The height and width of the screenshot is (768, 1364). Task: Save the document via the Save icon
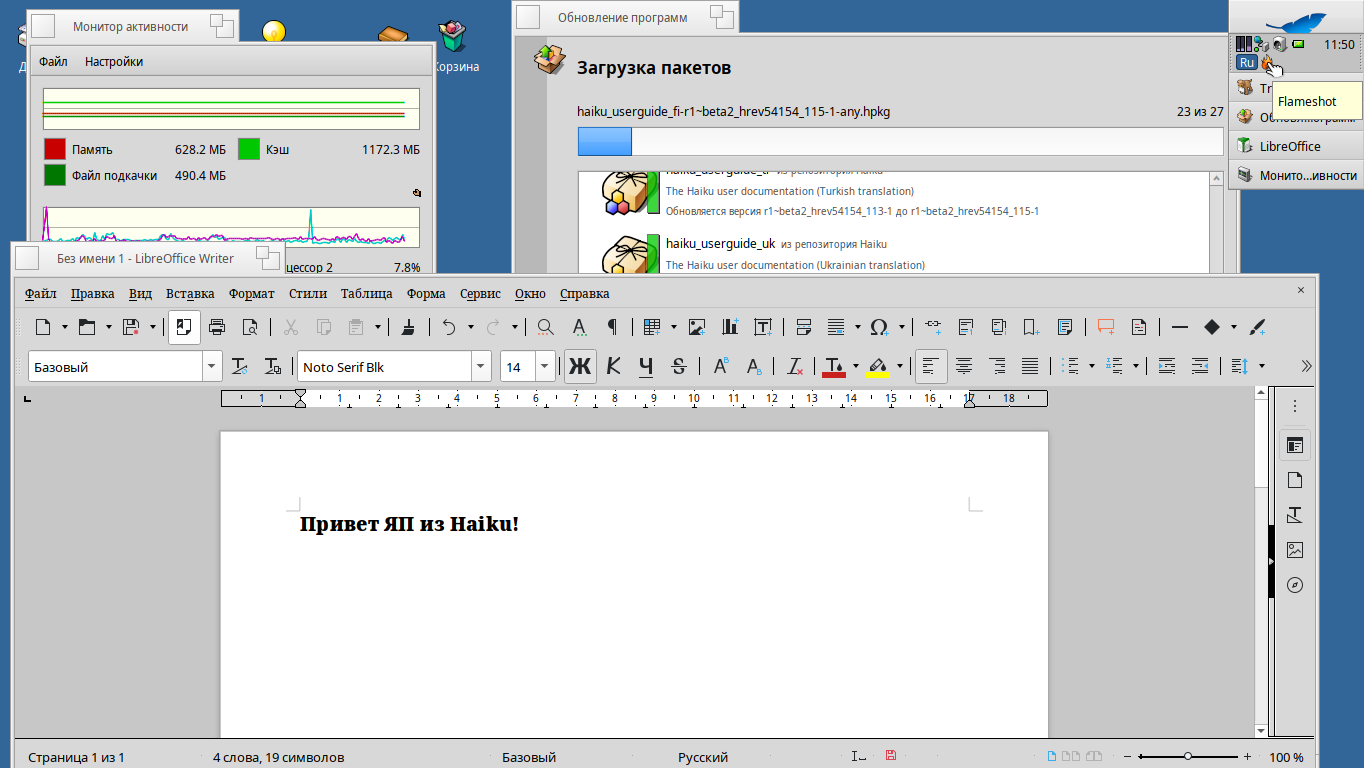point(130,327)
